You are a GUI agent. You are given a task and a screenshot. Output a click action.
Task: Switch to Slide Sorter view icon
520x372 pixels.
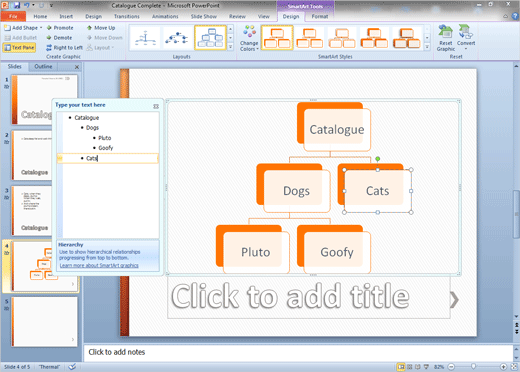coord(410,367)
